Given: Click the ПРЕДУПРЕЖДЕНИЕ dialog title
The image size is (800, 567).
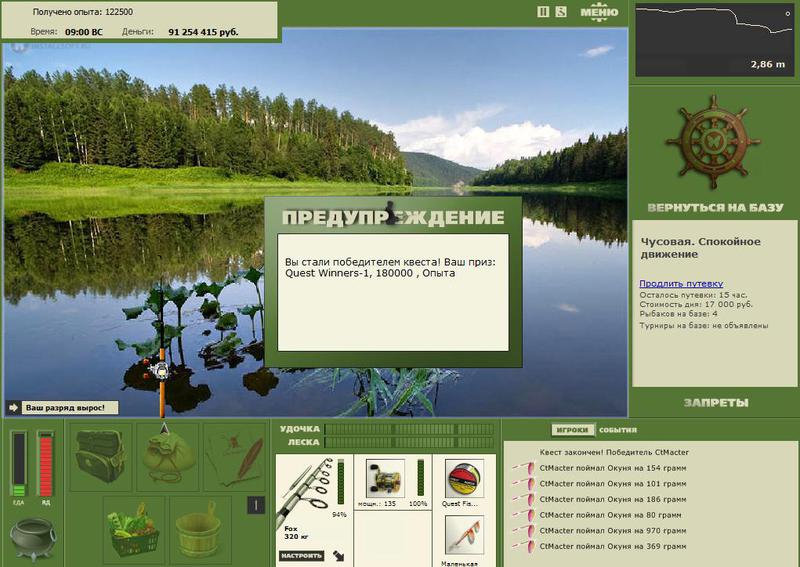Looking at the screenshot, I should (393, 217).
